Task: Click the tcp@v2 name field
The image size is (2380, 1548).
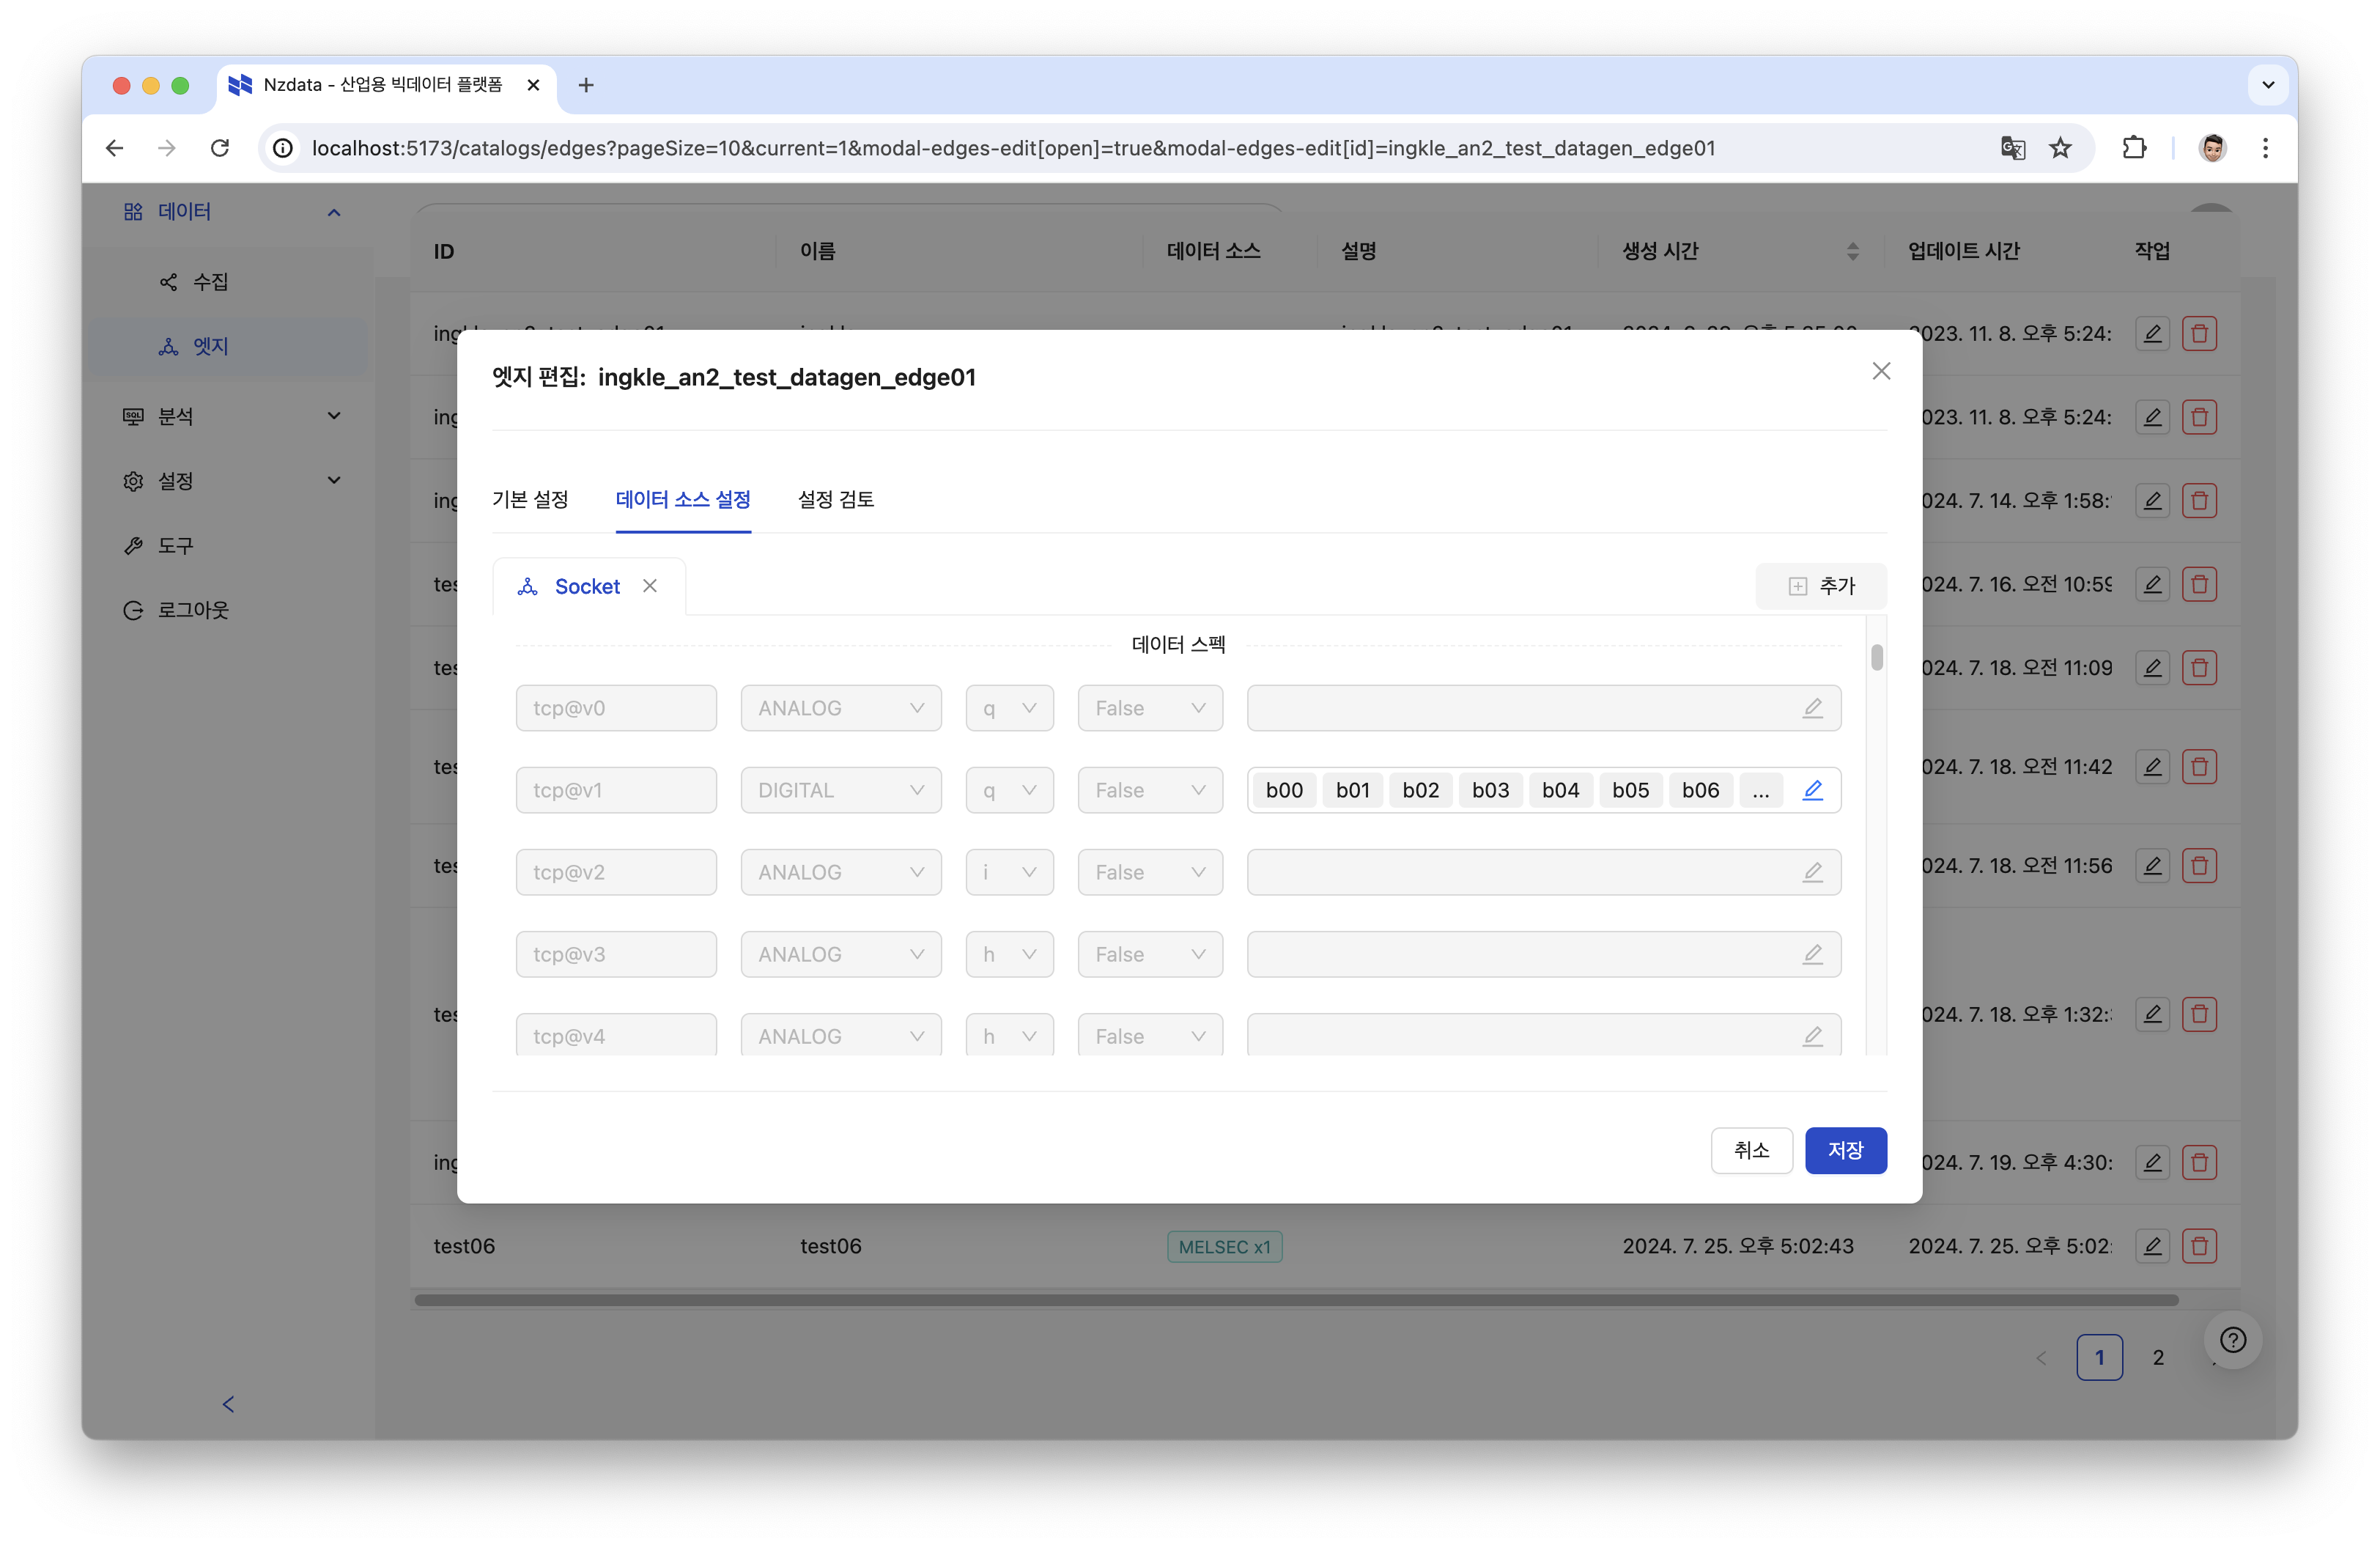Action: click(x=616, y=872)
